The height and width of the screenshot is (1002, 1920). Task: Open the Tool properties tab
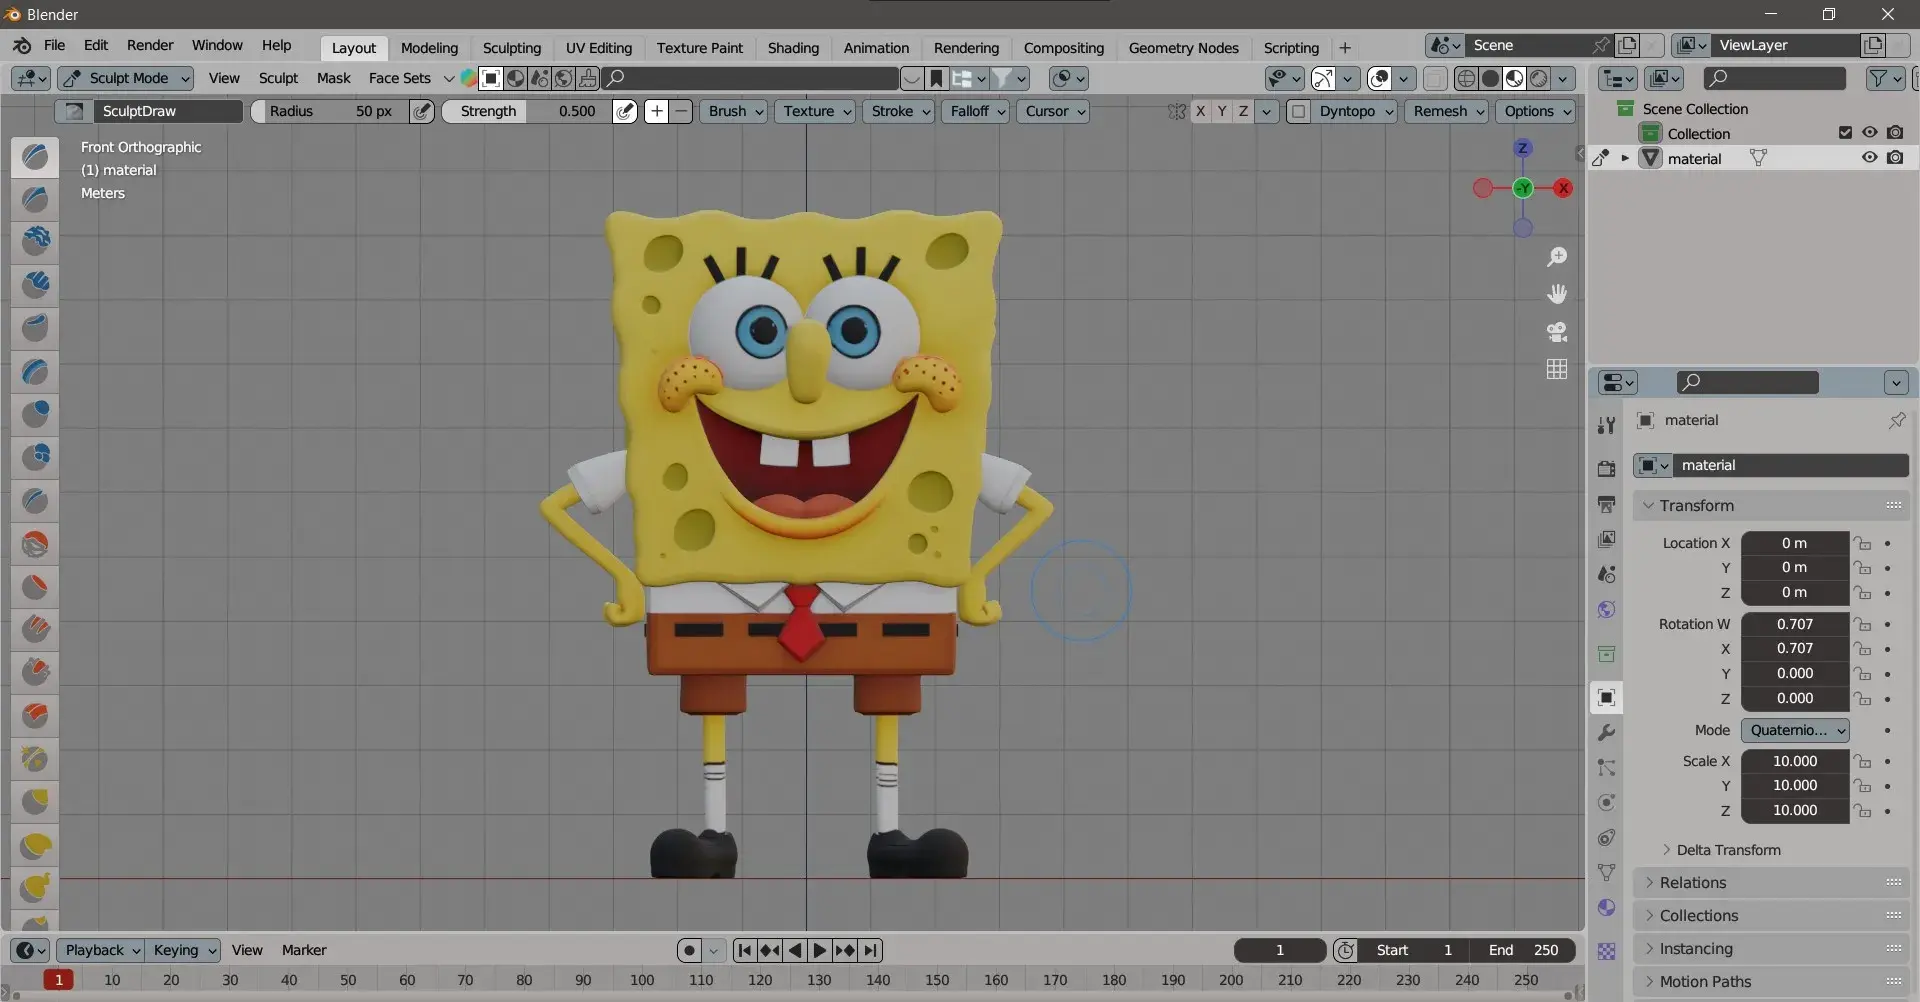(x=1606, y=425)
